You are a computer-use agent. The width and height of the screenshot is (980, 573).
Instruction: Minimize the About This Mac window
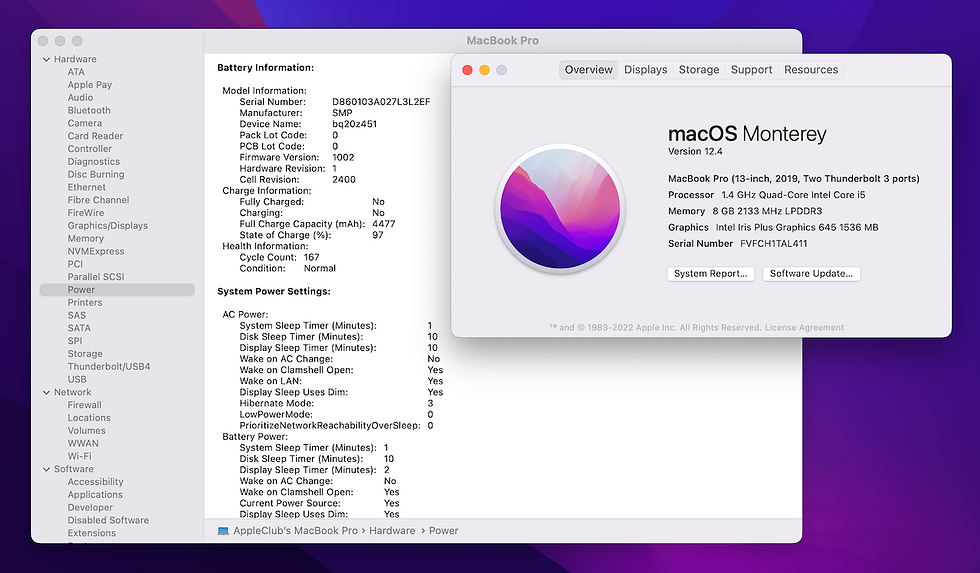pos(484,70)
